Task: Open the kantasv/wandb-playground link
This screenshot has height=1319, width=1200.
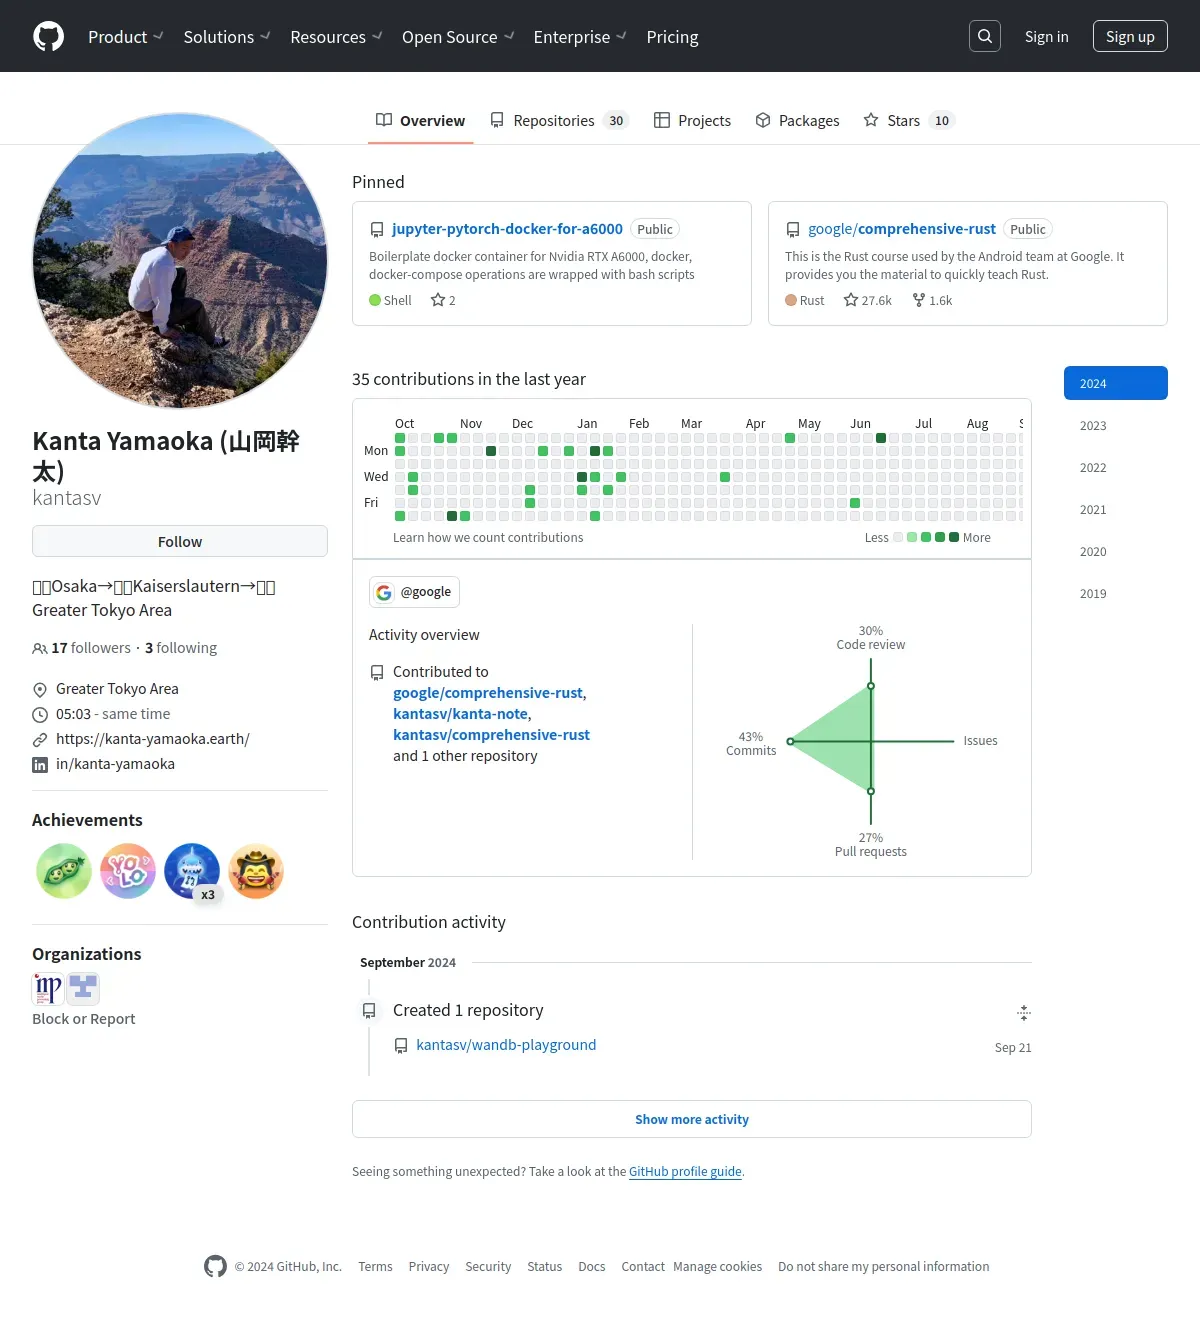Action: pyautogui.click(x=506, y=1045)
